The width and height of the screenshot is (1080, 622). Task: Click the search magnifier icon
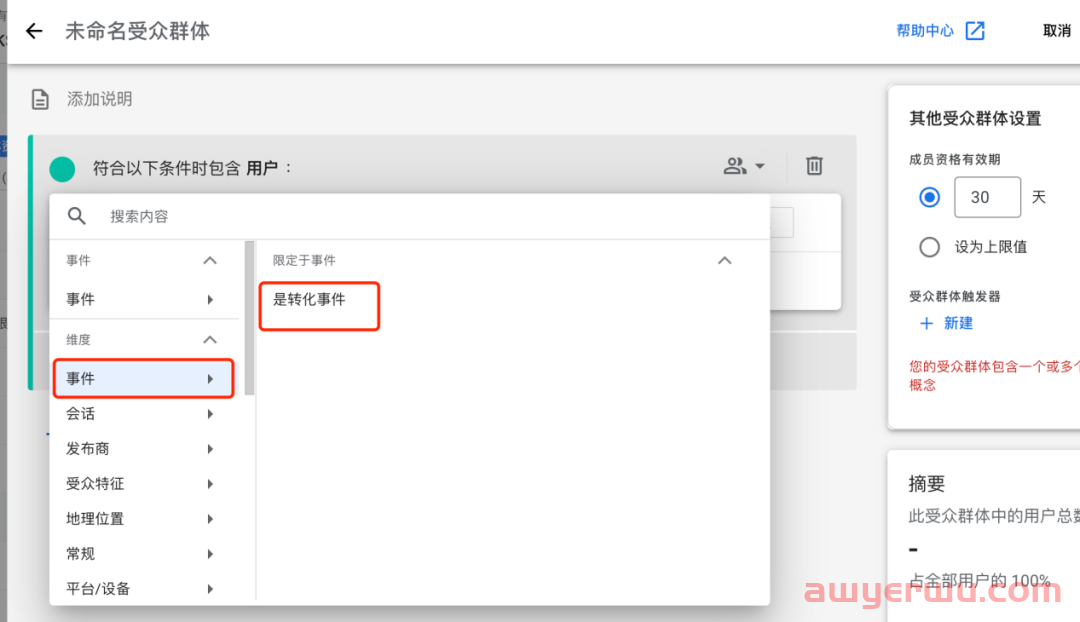coord(76,216)
